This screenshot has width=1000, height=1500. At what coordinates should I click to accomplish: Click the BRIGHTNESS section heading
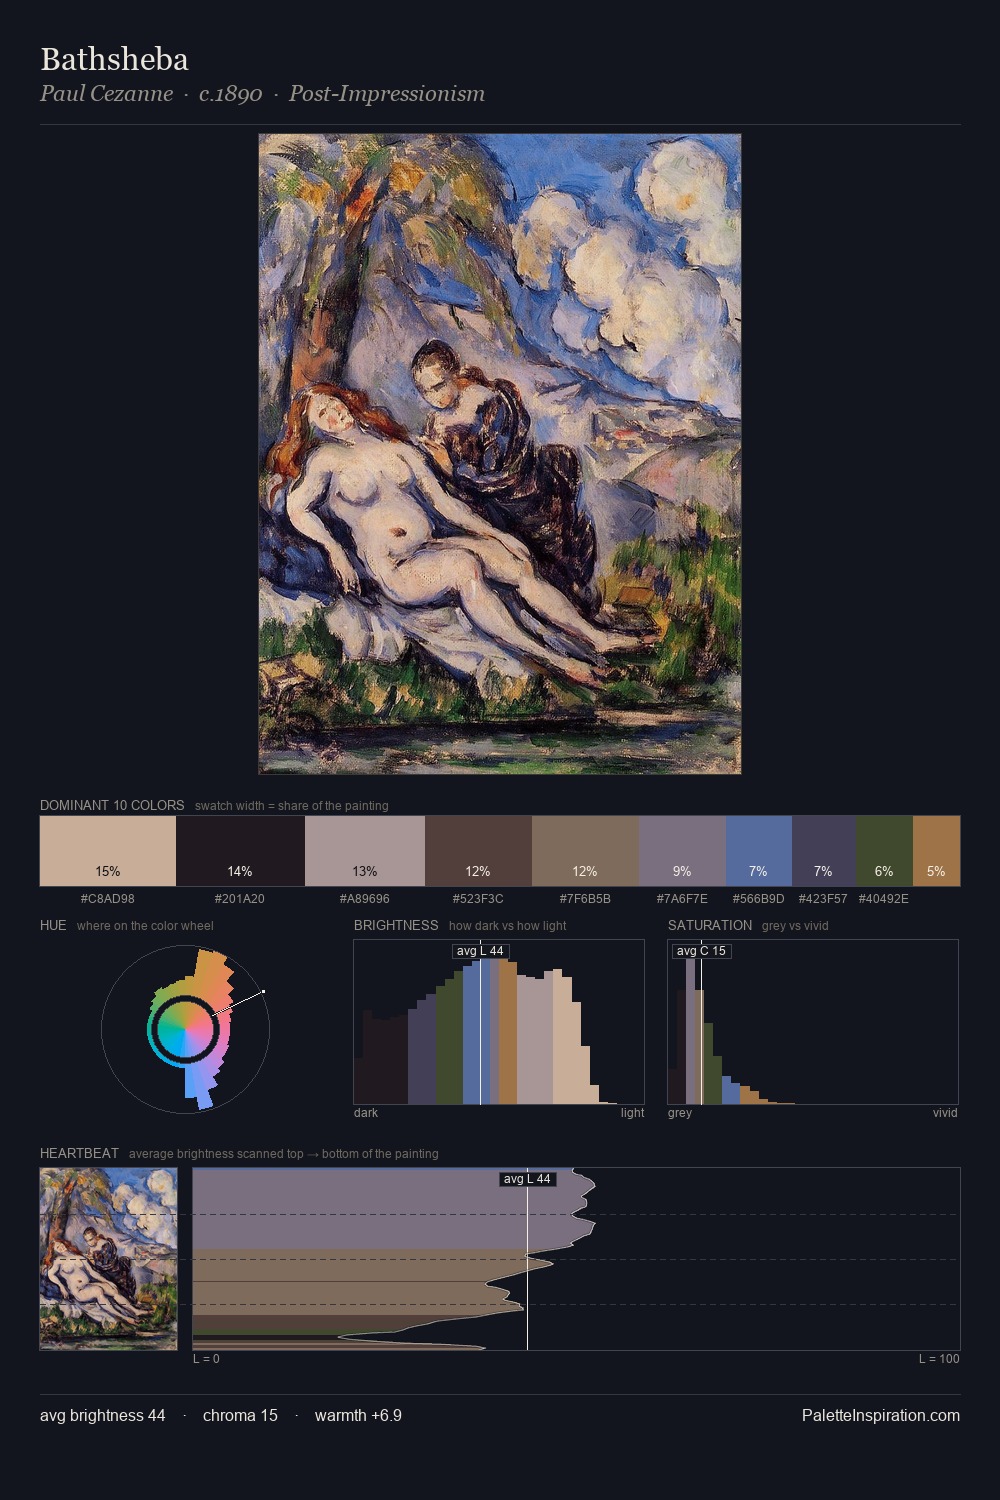click(x=396, y=925)
